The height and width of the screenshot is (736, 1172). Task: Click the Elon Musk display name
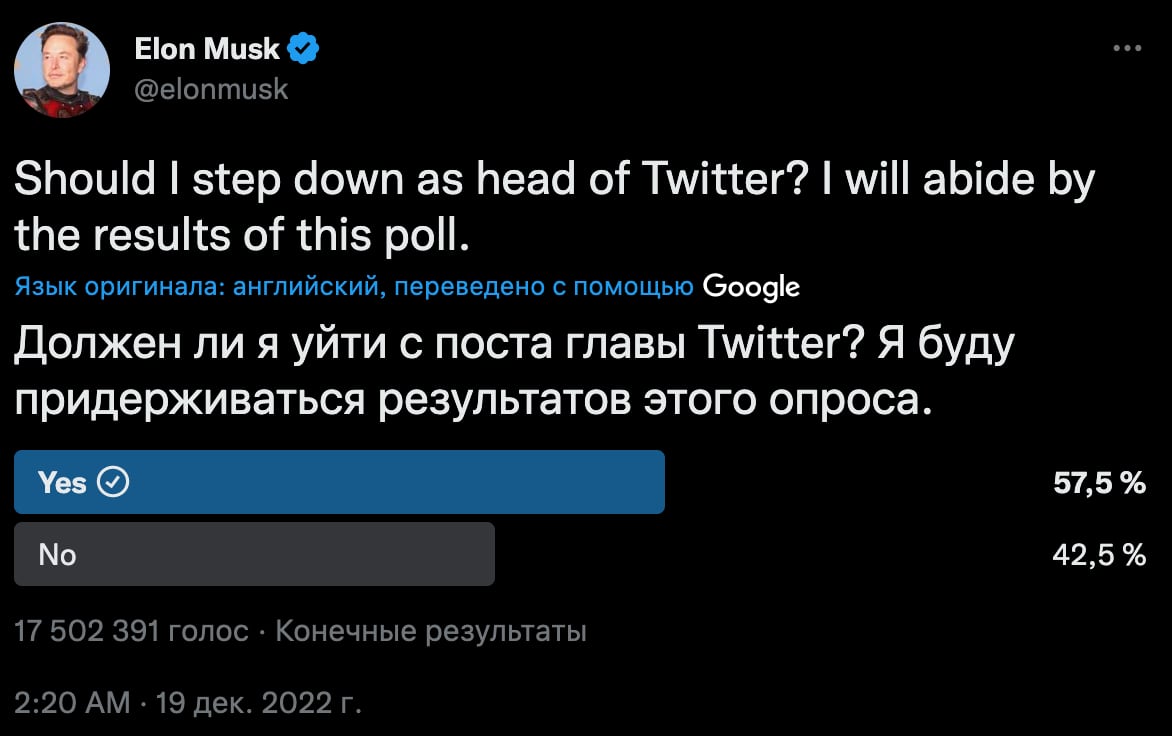click(207, 47)
